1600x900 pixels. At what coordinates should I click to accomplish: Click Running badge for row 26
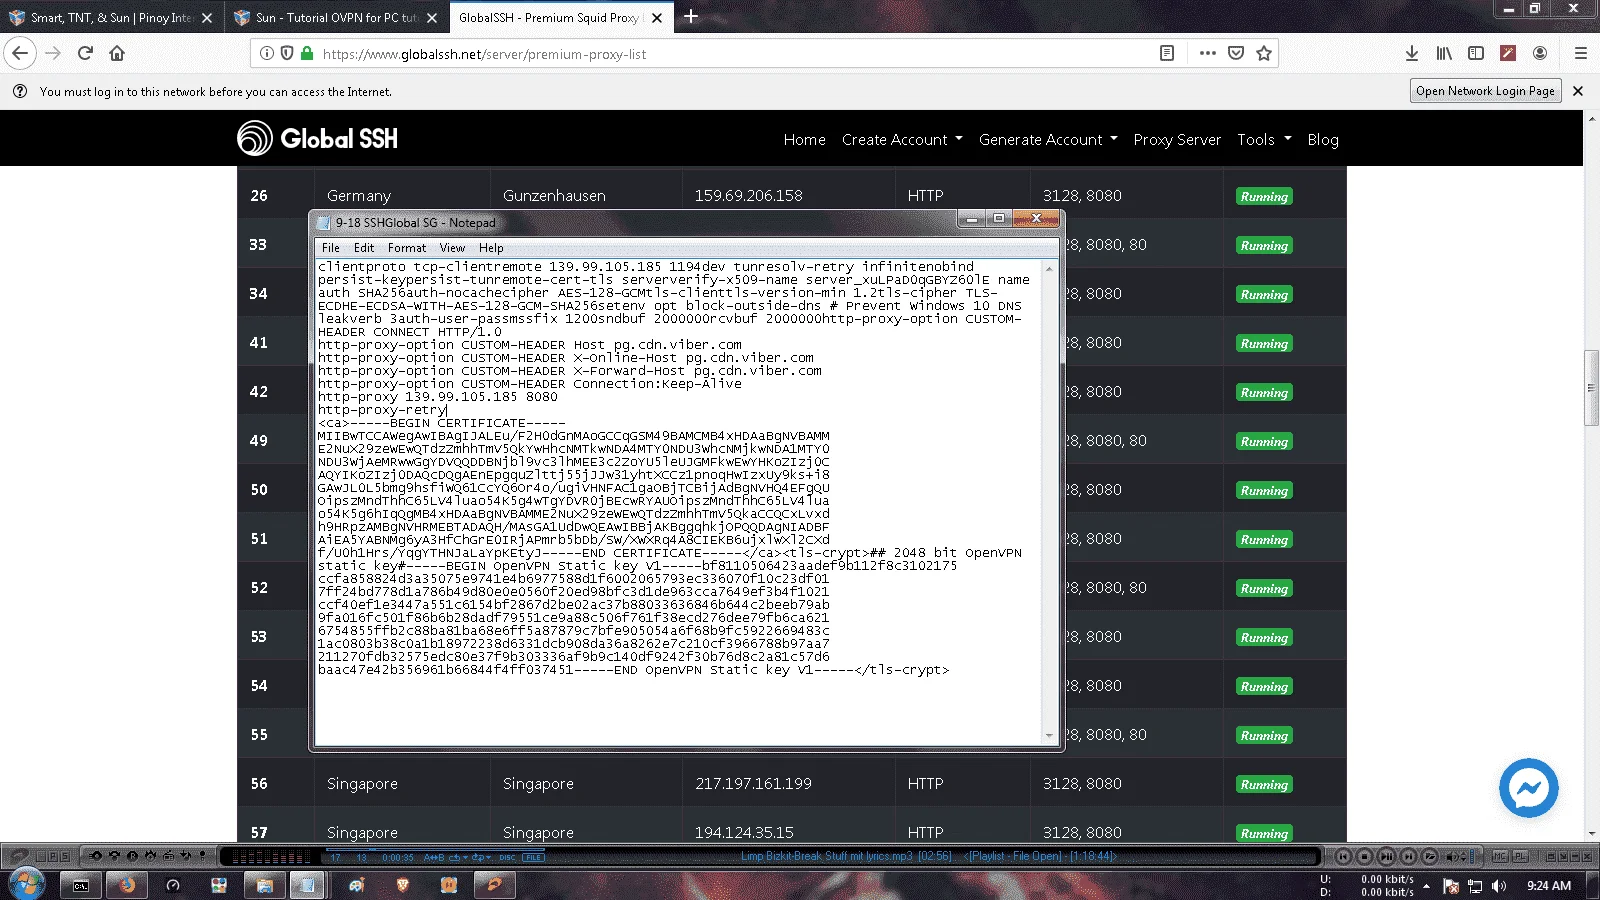[1264, 197]
